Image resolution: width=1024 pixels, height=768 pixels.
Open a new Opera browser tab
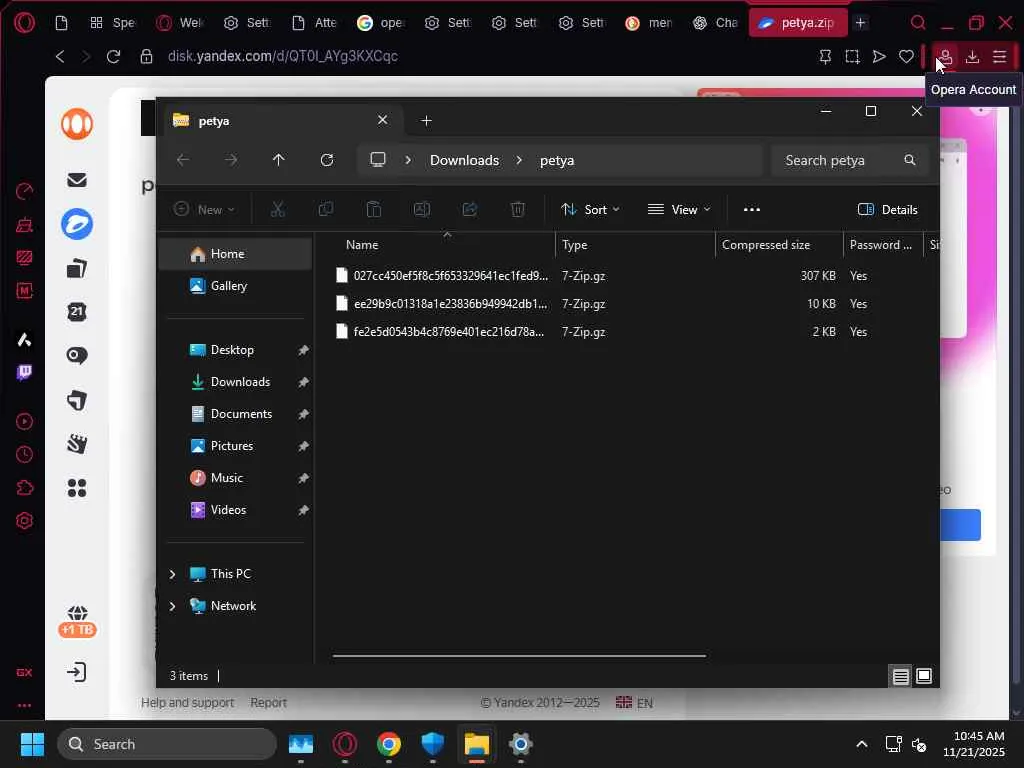click(x=861, y=23)
